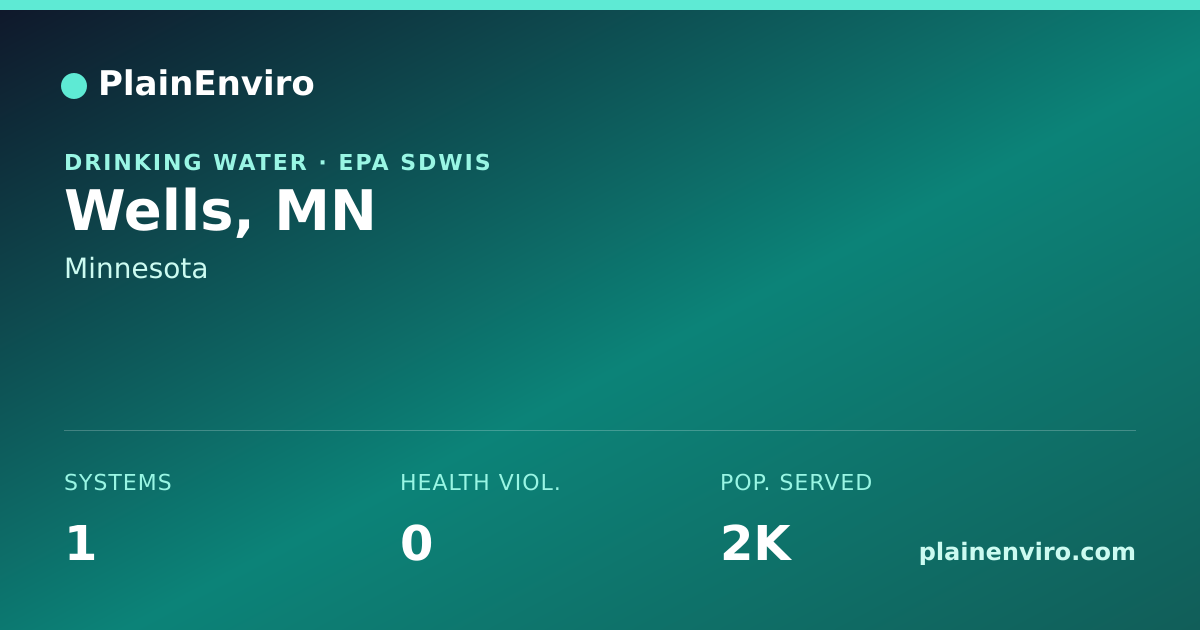This screenshot has width=1200, height=630.
Task: Click the EPA SDWIS label
Action: (x=415, y=162)
